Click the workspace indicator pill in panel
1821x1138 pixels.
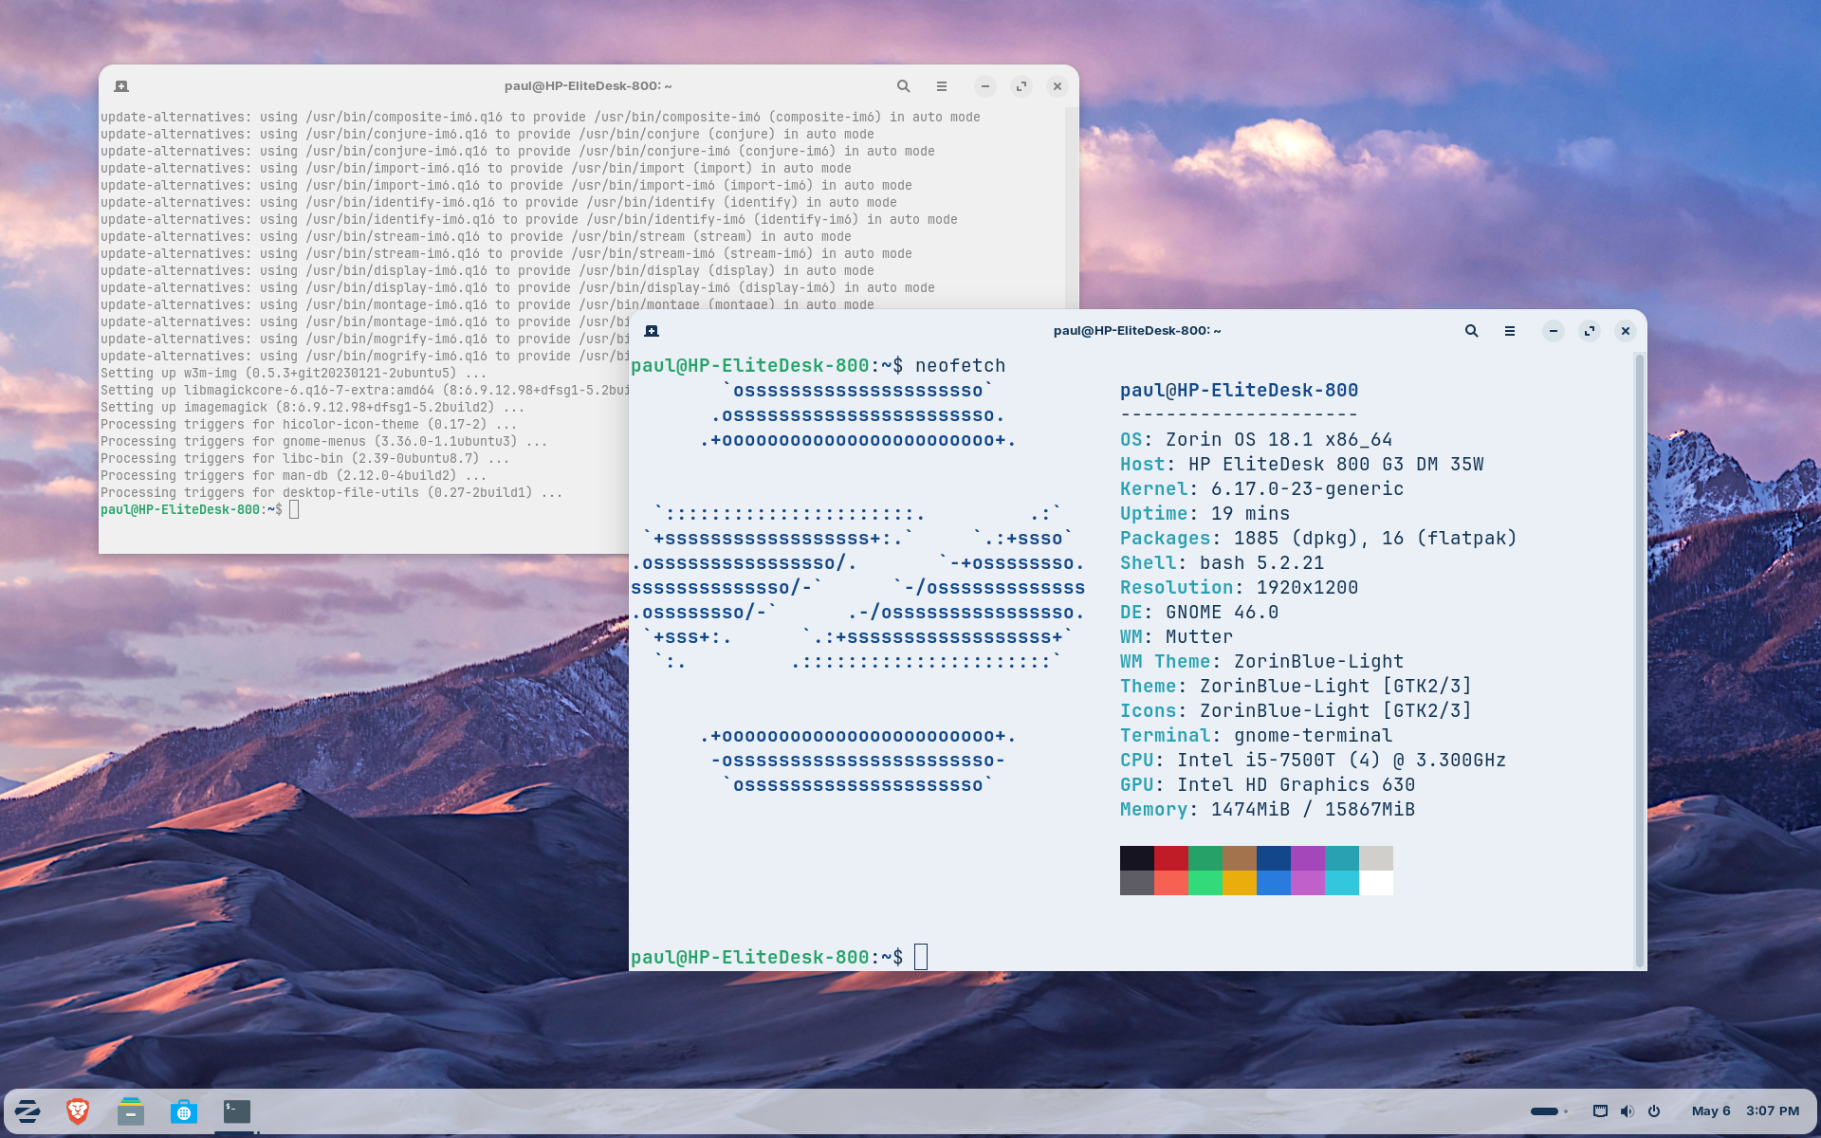[1545, 1111]
